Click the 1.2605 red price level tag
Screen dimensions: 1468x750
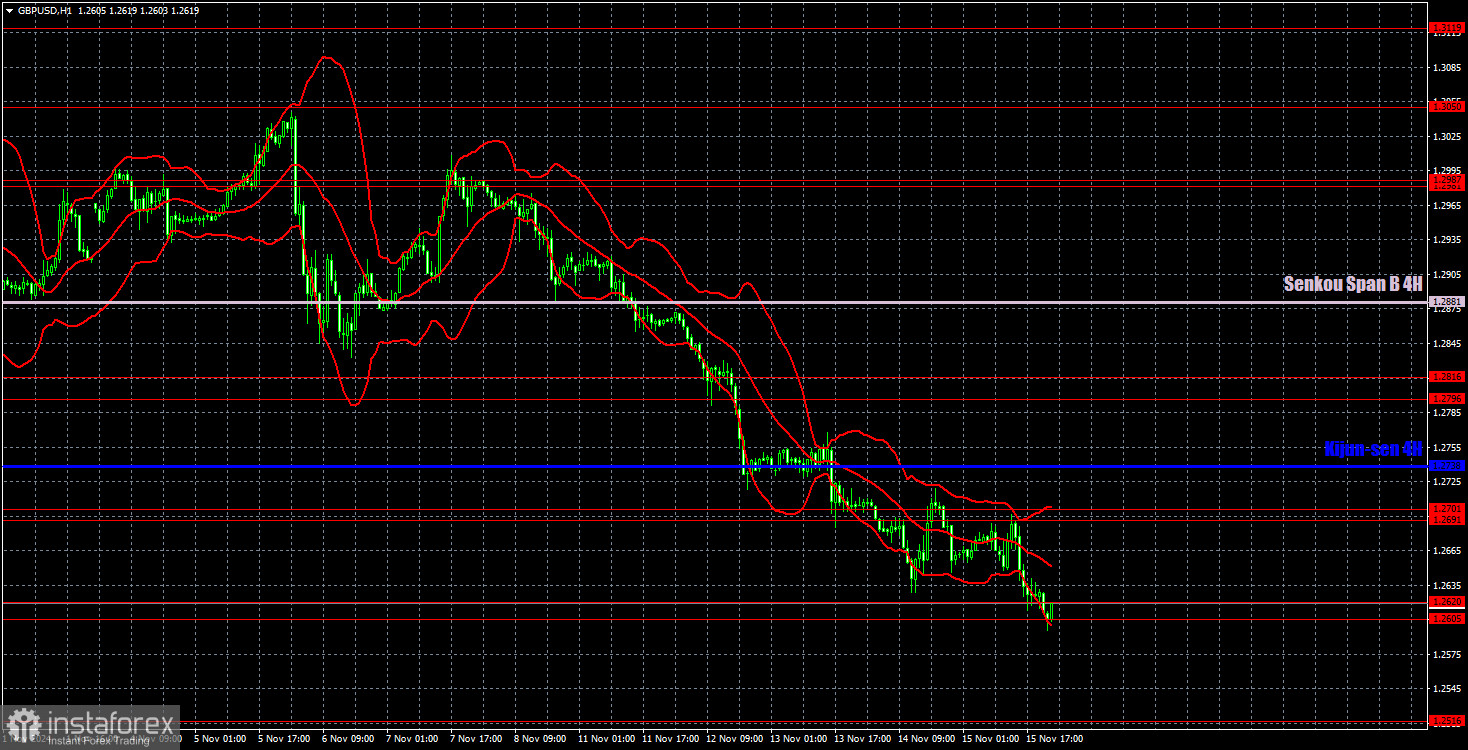coord(1447,618)
